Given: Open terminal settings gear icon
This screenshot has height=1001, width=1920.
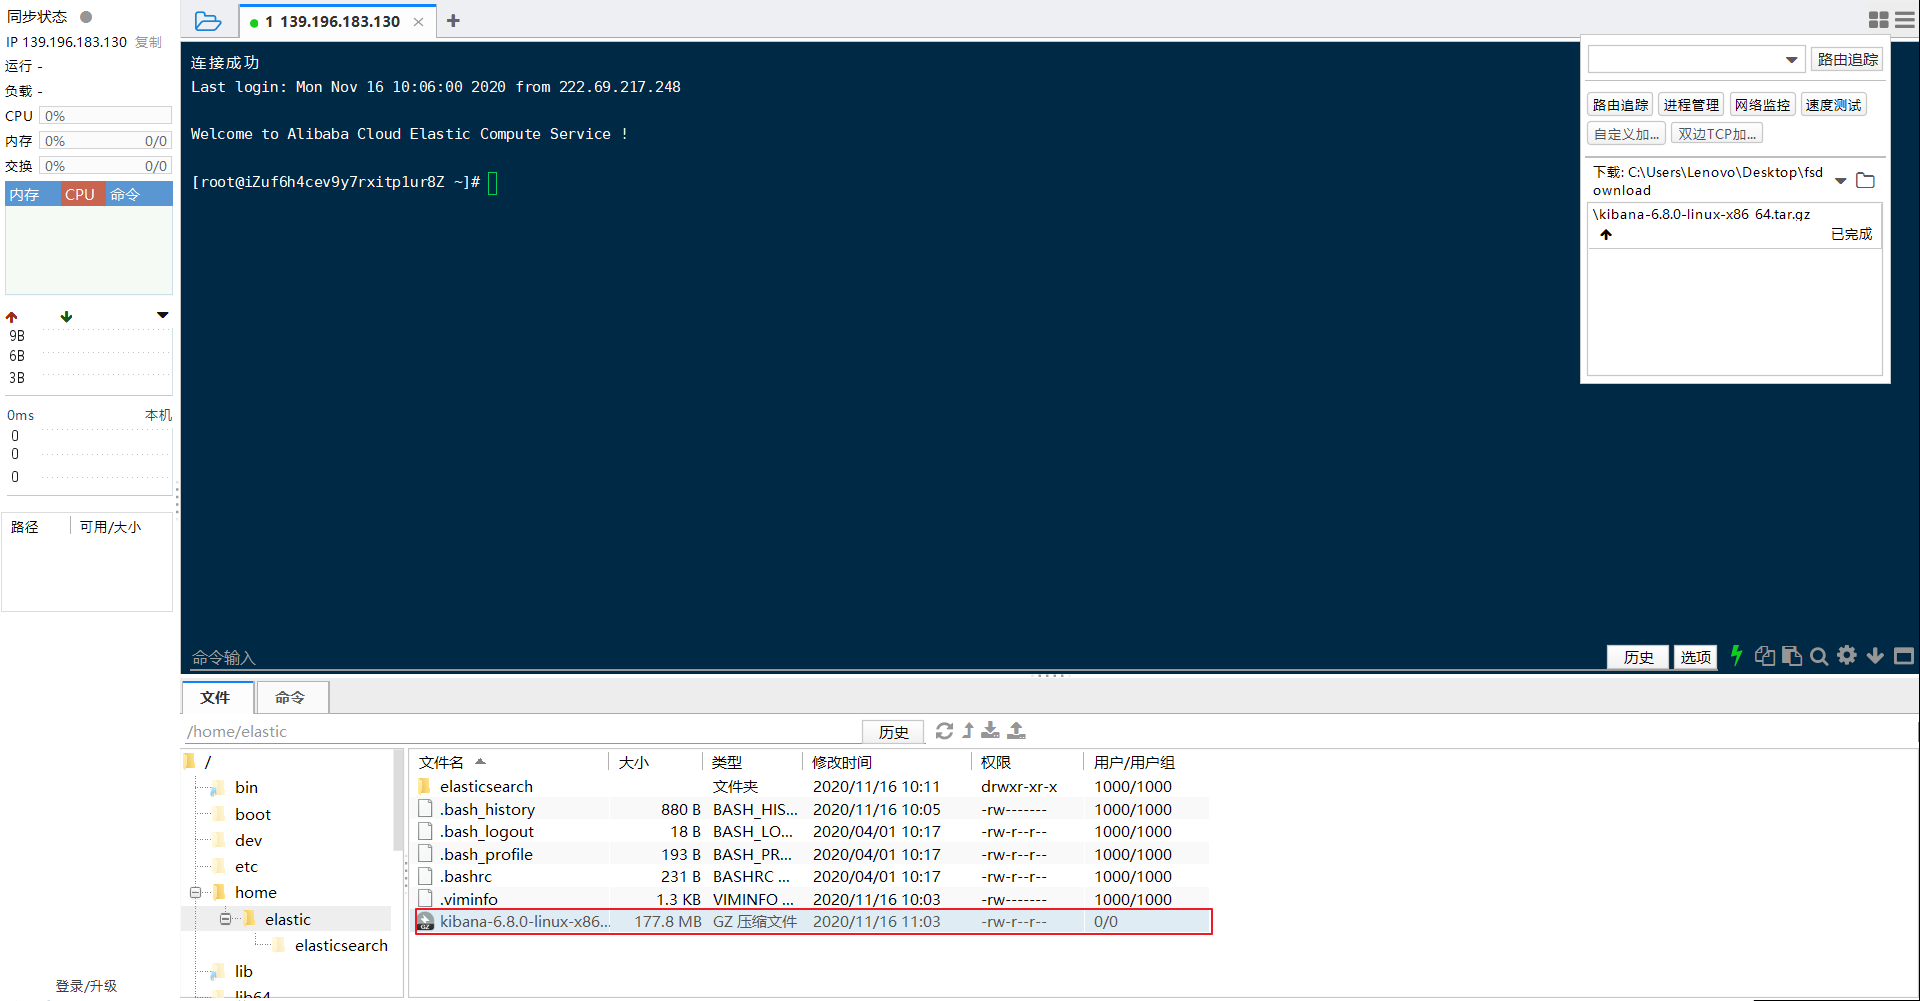Looking at the screenshot, I should click(x=1847, y=655).
